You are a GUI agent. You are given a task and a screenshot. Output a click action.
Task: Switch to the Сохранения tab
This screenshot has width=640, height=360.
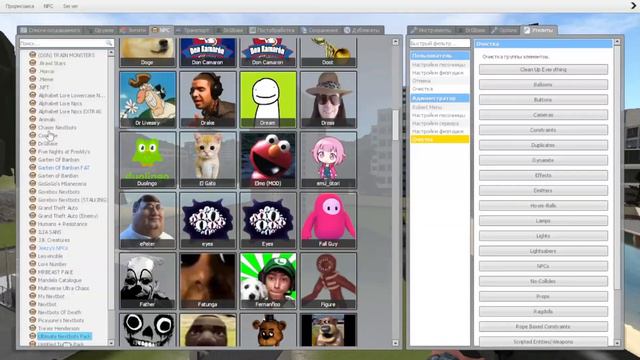point(320,30)
